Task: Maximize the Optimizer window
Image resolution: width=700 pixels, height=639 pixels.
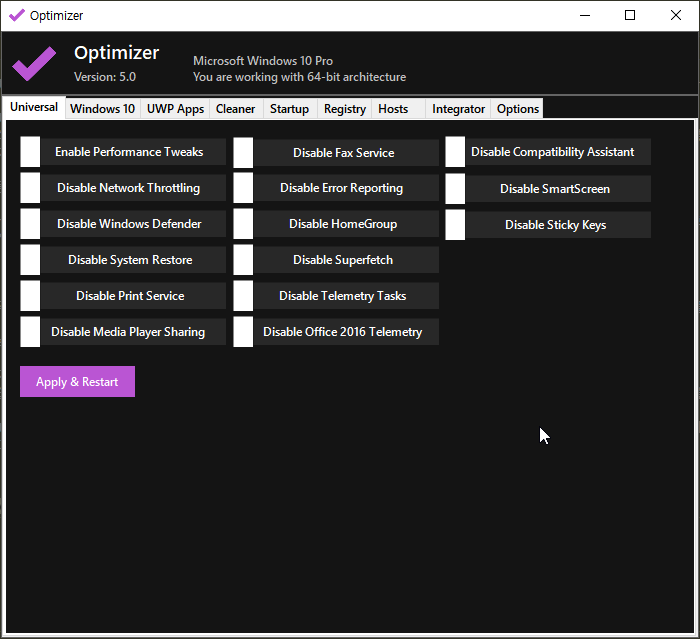Action: (x=630, y=16)
